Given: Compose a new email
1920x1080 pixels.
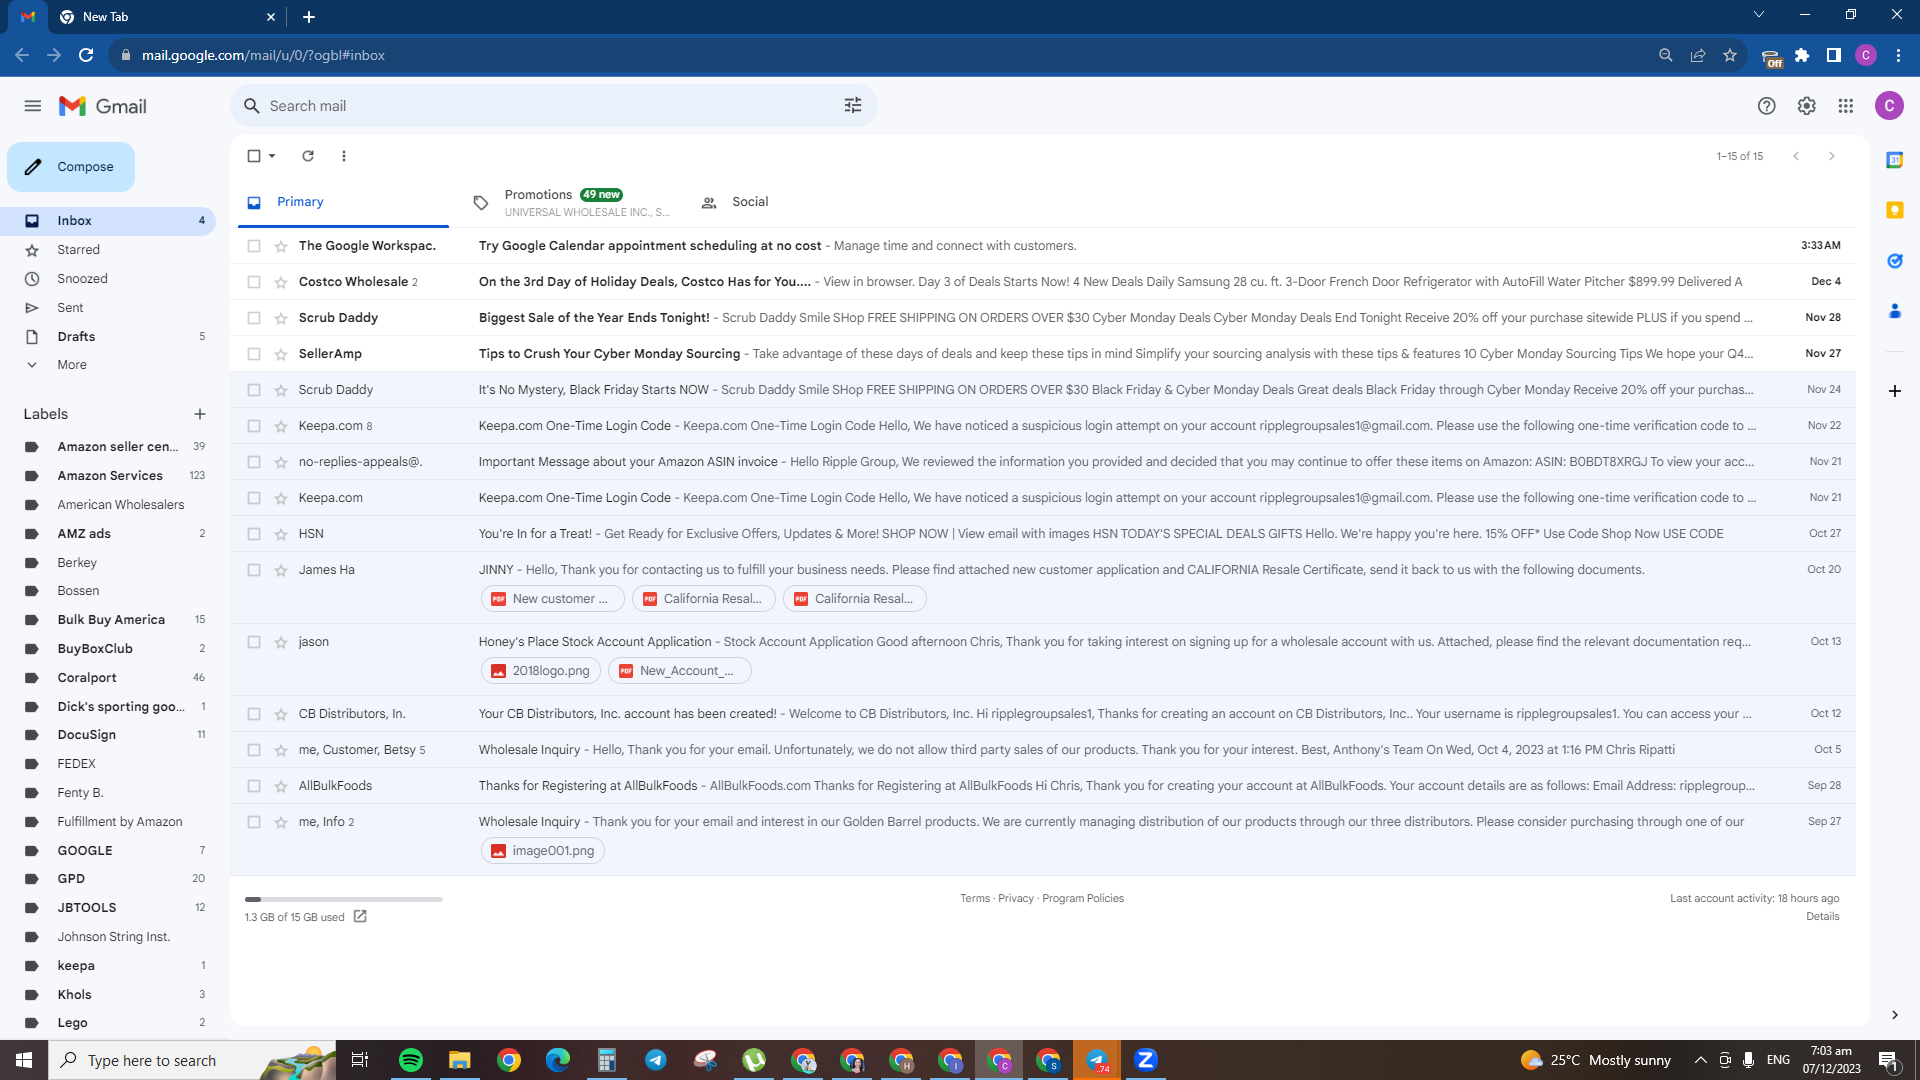Looking at the screenshot, I should click(x=71, y=167).
